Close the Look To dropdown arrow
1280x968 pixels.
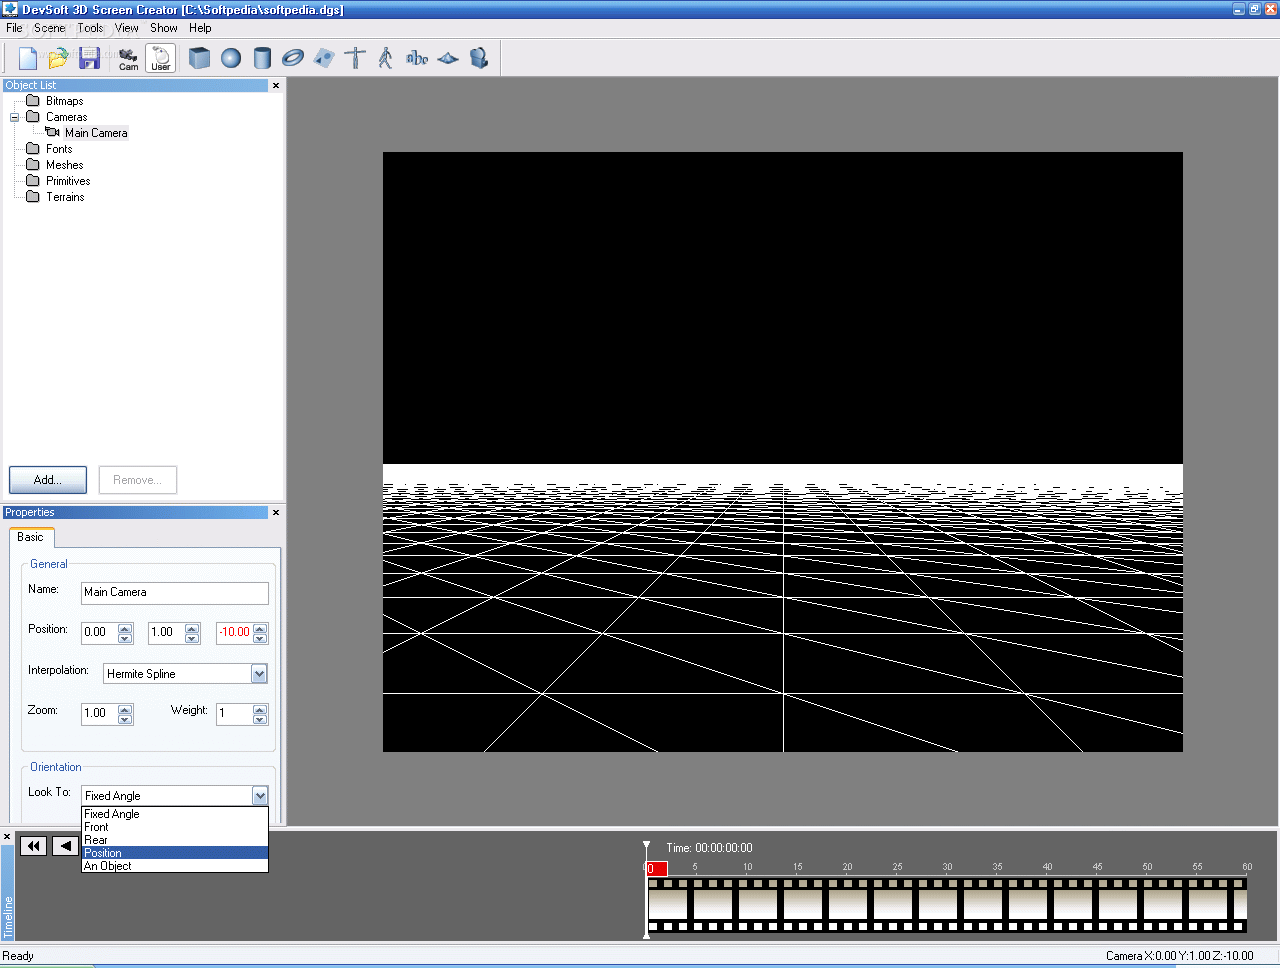point(260,796)
